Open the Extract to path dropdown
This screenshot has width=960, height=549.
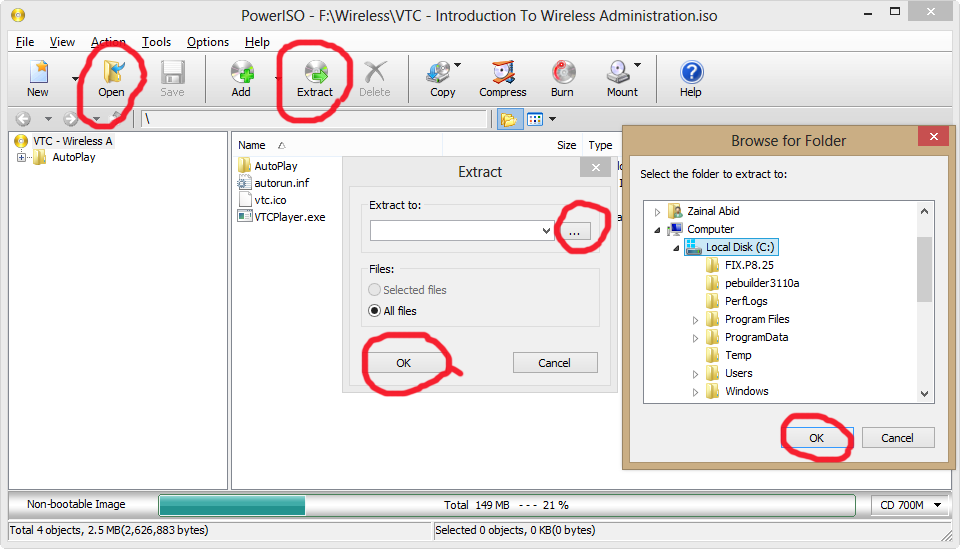(546, 231)
